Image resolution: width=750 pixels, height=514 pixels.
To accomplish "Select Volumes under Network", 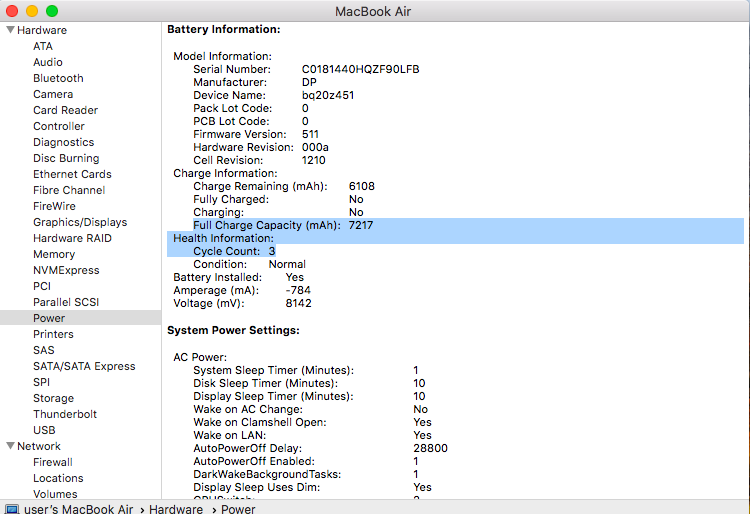I will tap(55, 494).
